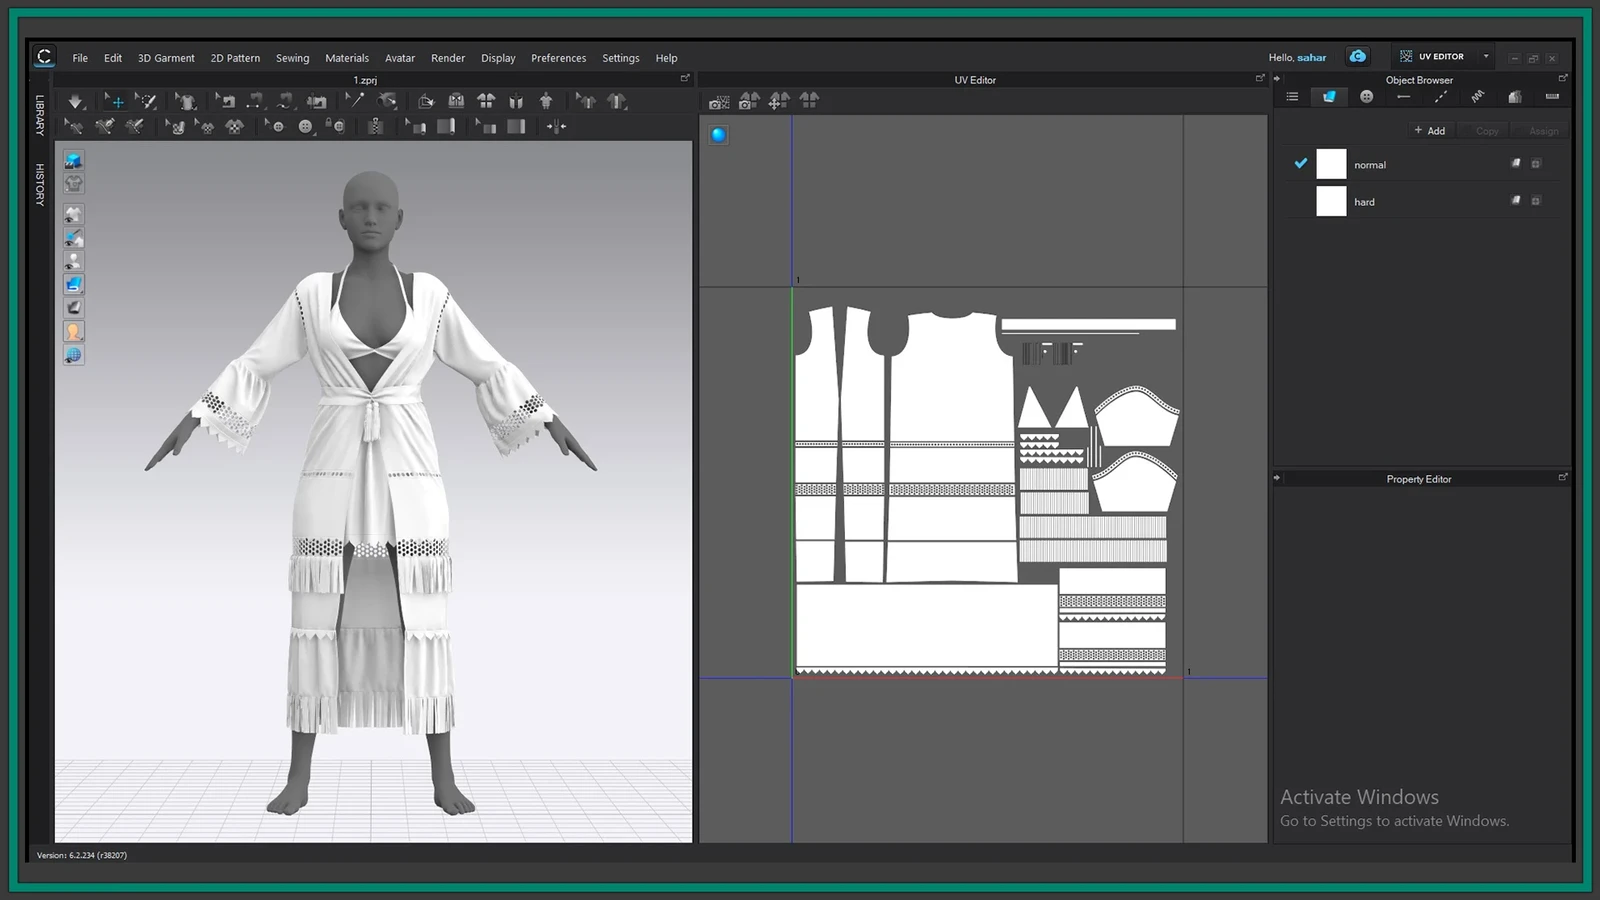The image size is (1600, 900).
Task: Open the LIBRARY side tab
Action: 40,115
